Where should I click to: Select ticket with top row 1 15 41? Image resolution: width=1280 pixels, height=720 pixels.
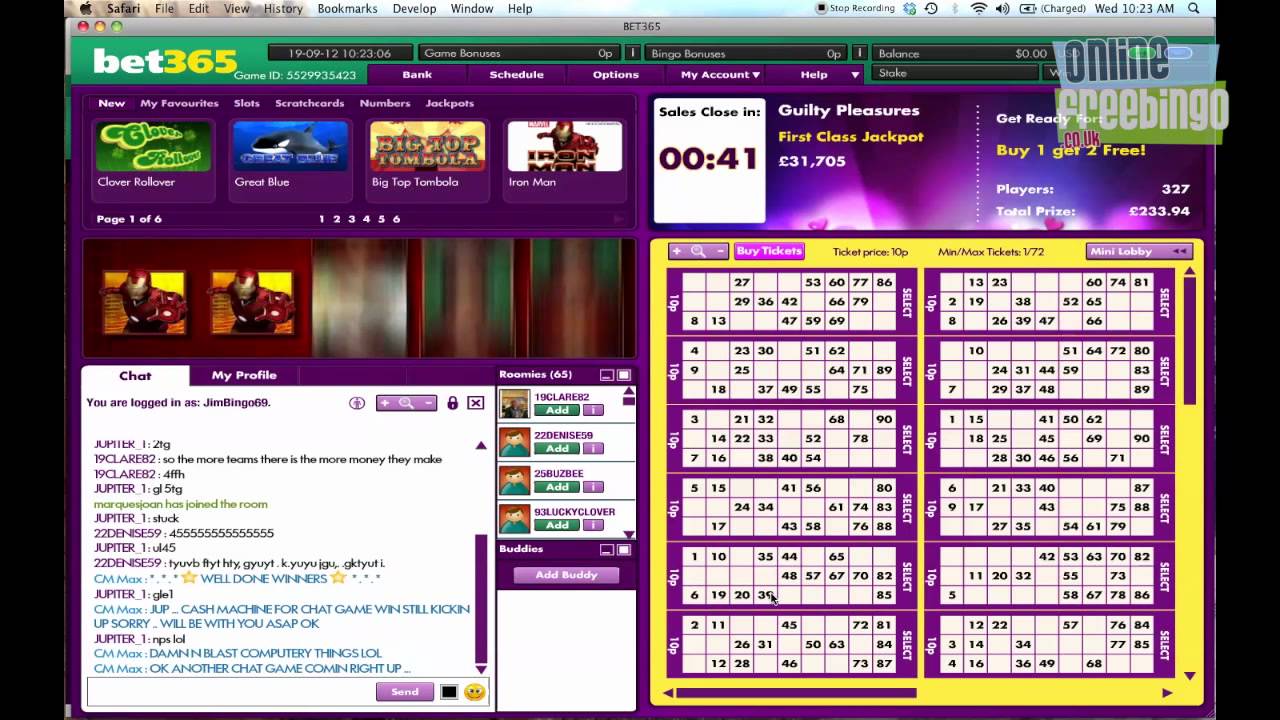tap(1164, 439)
